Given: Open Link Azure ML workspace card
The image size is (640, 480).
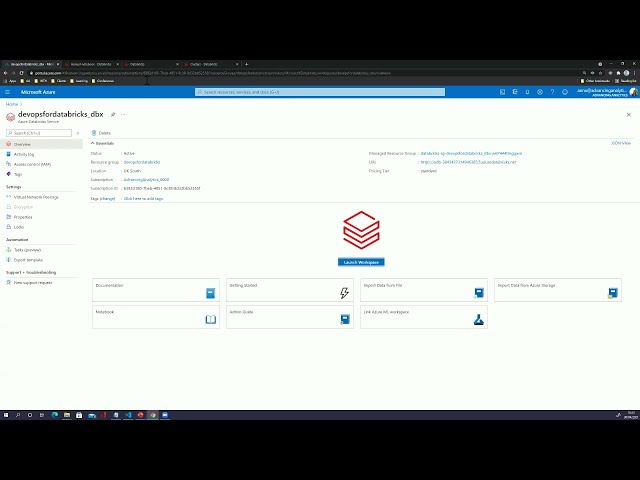Looking at the screenshot, I should [x=424, y=317].
